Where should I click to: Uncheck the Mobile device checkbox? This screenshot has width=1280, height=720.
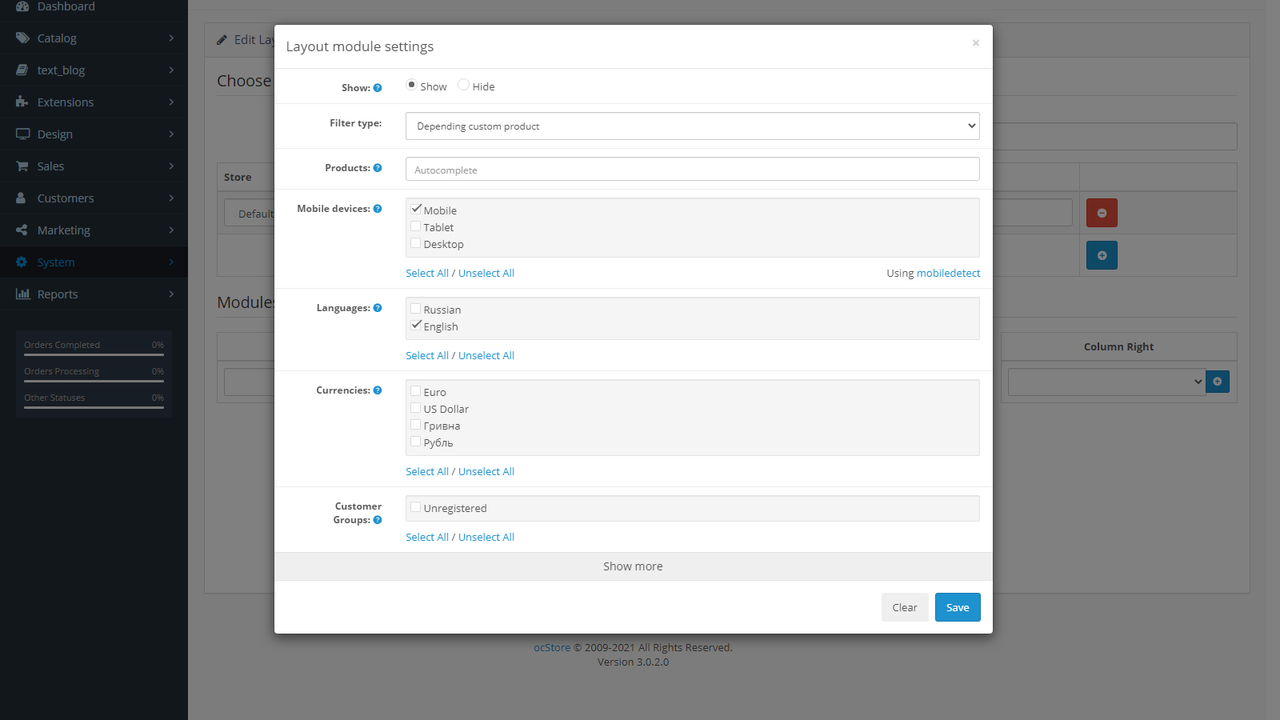[416, 209]
